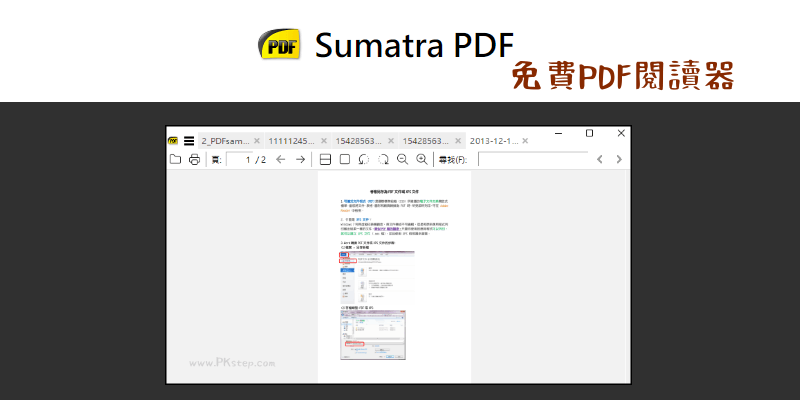Viewport: 800px width, 400px height.
Task: Open a file with the folder icon
Action: point(175,159)
